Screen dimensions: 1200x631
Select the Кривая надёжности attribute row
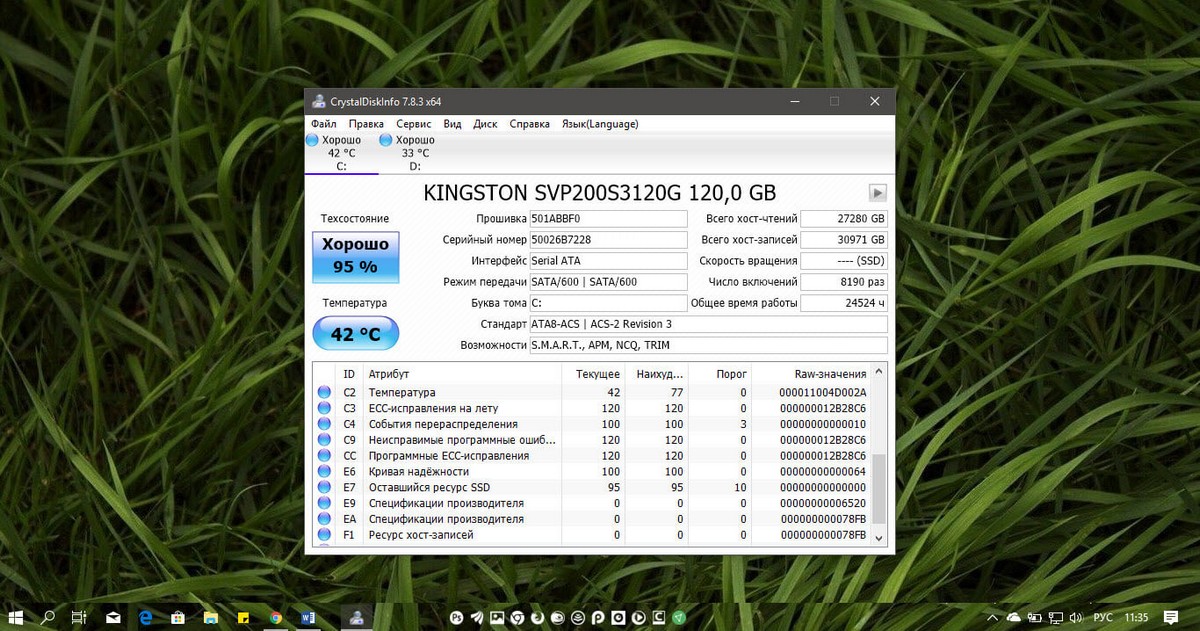click(592, 472)
